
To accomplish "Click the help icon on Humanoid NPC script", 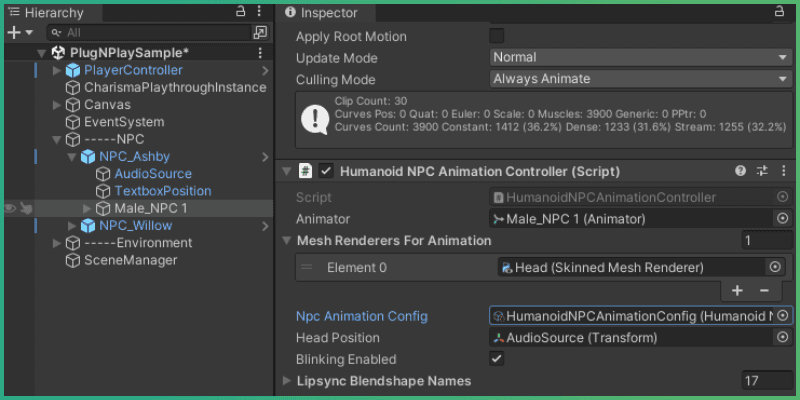I will coord(741,171).
